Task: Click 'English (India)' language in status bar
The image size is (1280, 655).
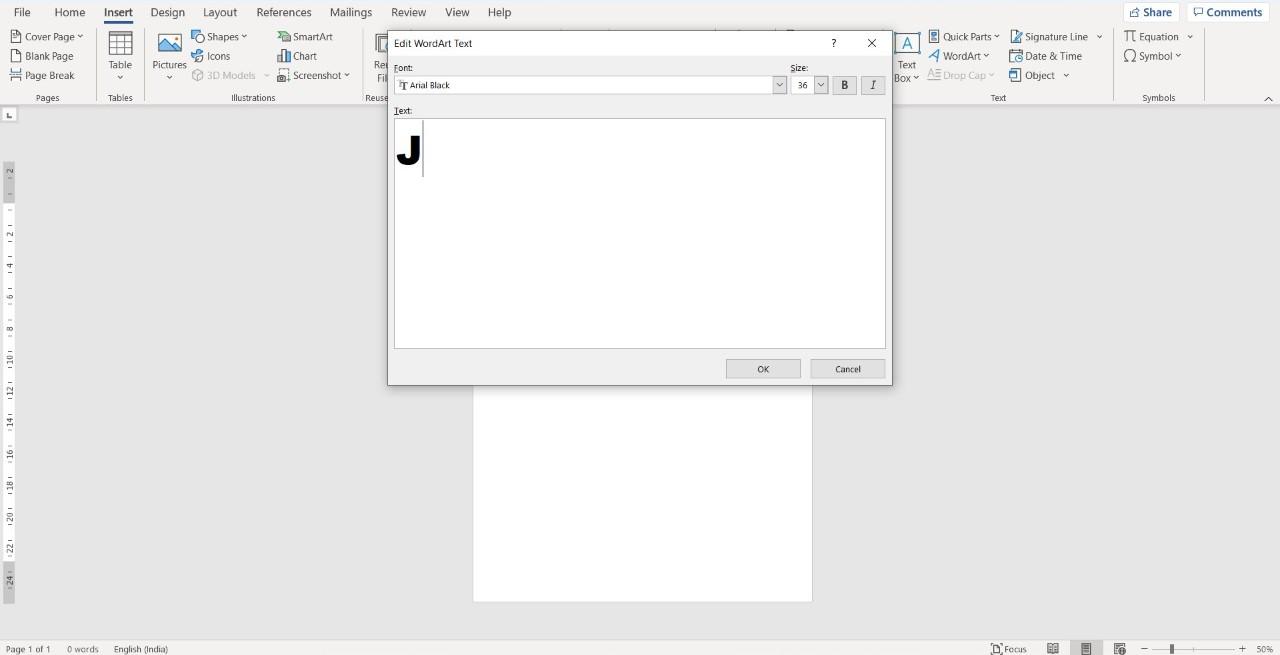Action: [141, 649]
